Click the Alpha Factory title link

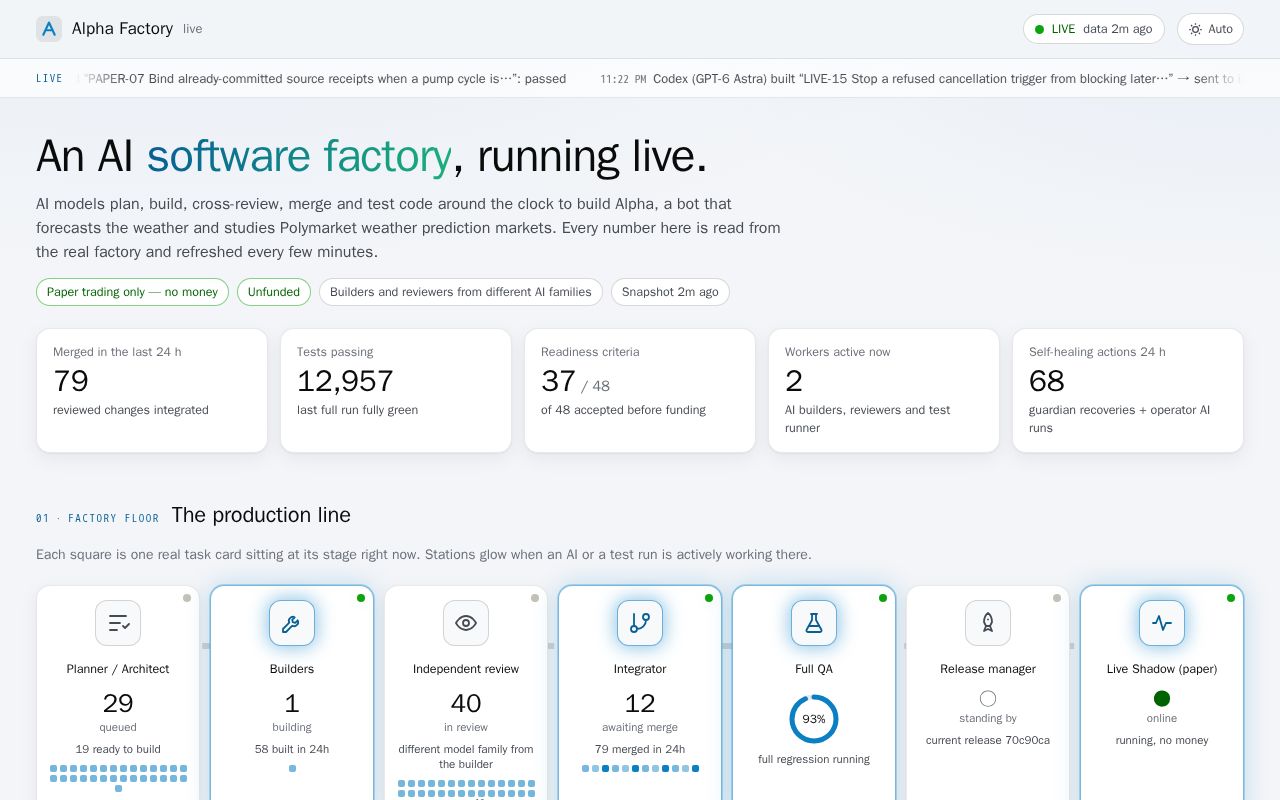[x=122, y=29]
